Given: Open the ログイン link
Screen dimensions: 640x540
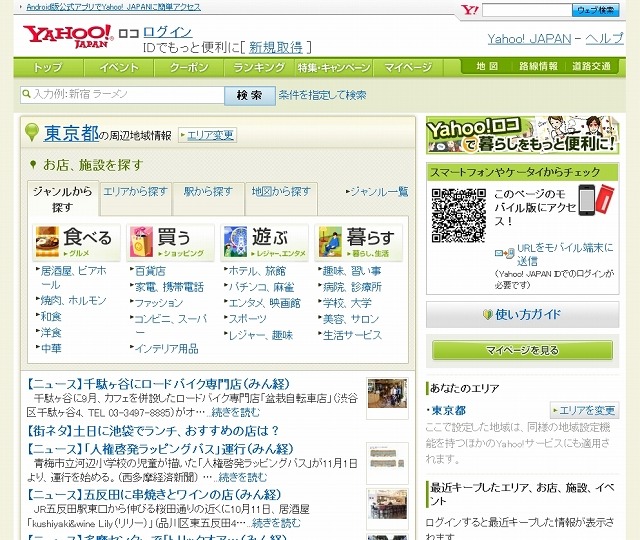Looking at the screenshot, I should pos(168,32).
